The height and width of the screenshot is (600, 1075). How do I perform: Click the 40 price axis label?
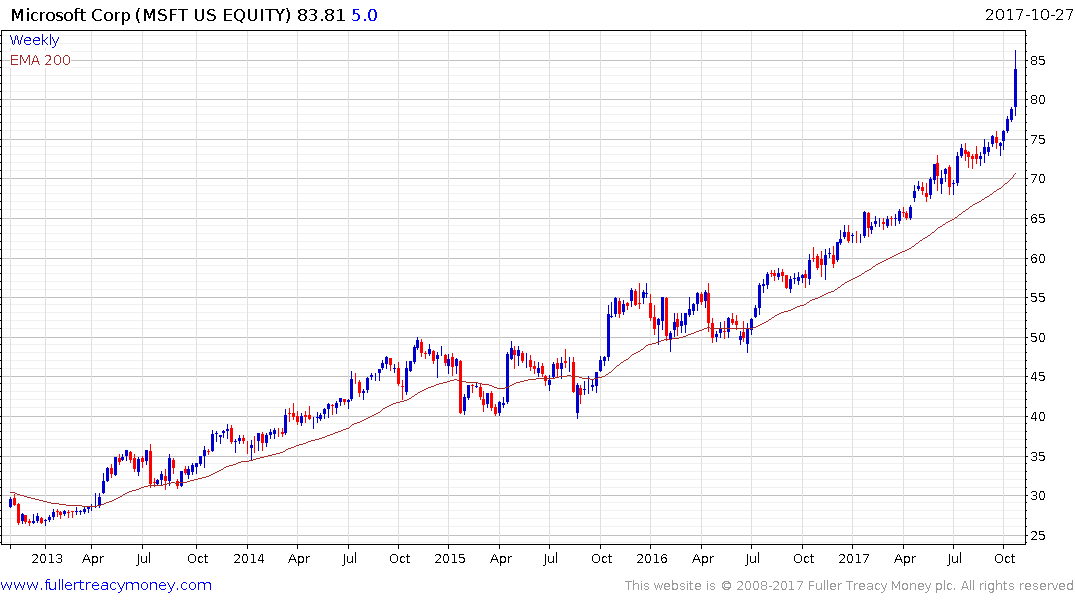coord(1037,416)
